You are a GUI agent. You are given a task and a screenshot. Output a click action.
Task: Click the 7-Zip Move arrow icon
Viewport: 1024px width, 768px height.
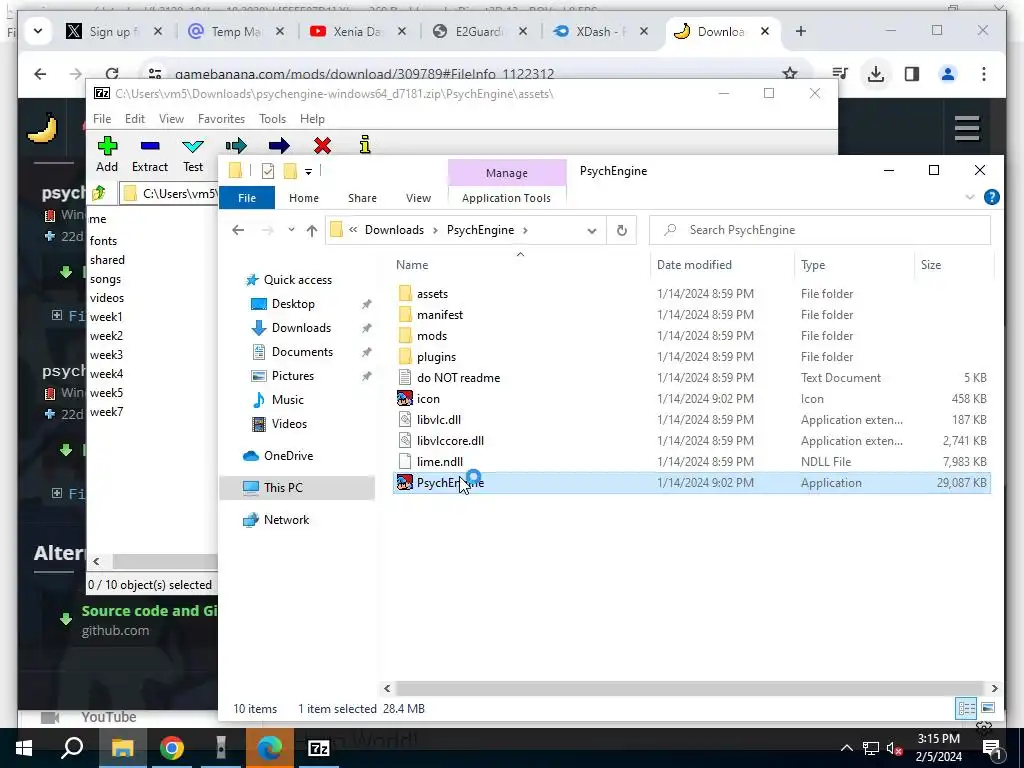tap(279, 145)
